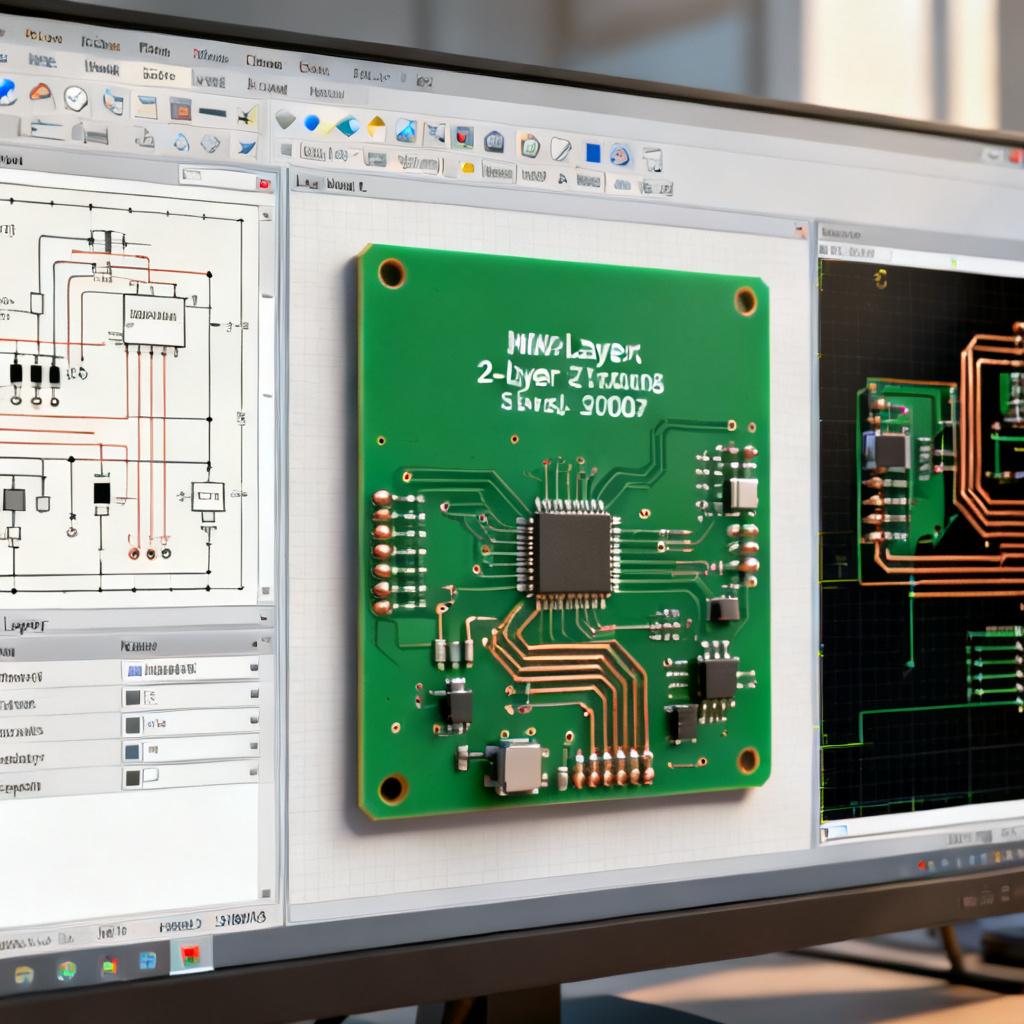The height and width of the screenshot is (1024, 1024).
Task: Switch to the first tab above the PCB canvas
Action: tap(307, 183)
